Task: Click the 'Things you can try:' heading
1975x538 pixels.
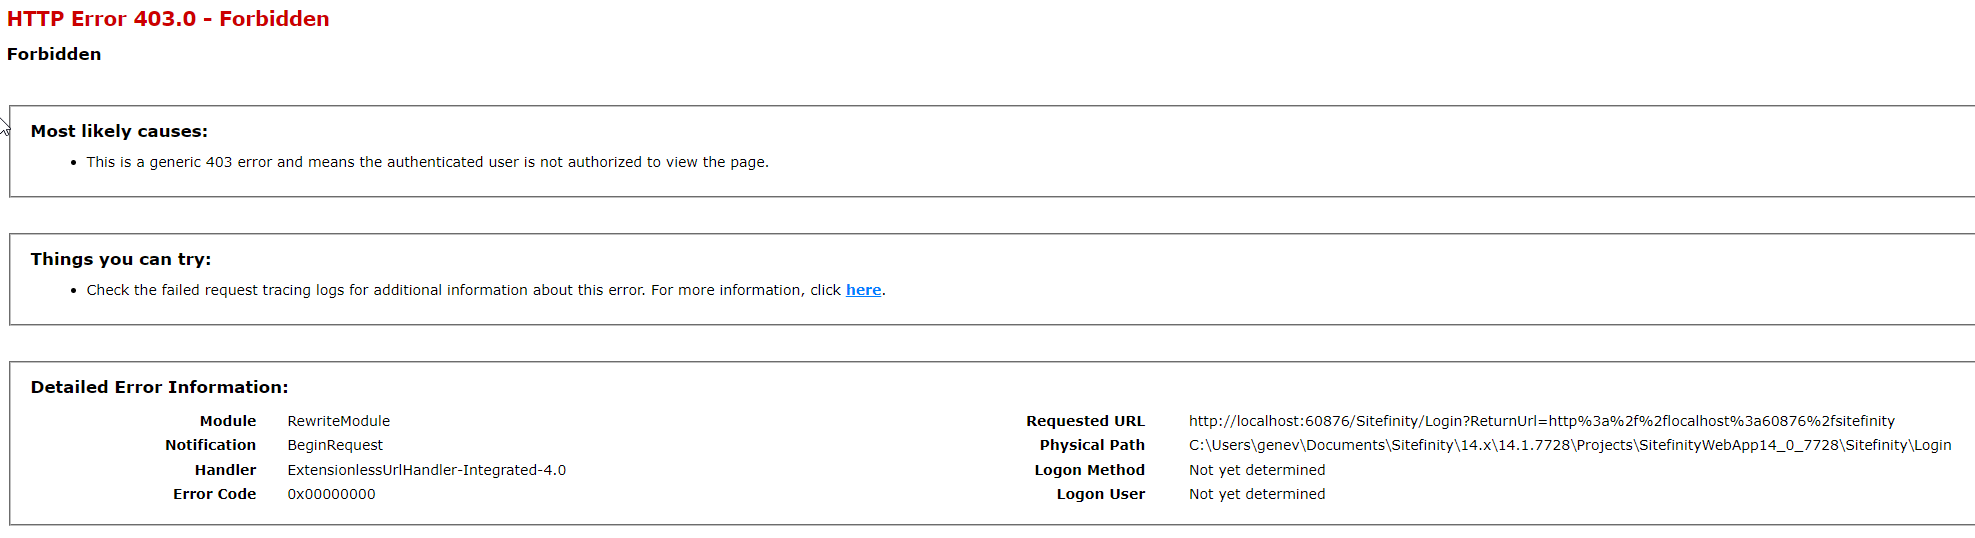Action: [121, 259]
